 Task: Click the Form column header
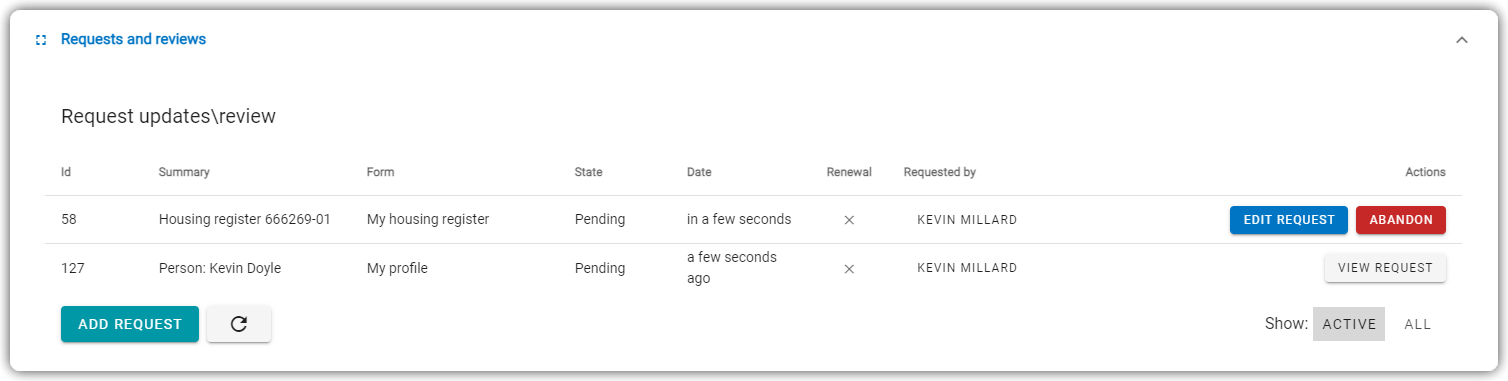[381, 172]
